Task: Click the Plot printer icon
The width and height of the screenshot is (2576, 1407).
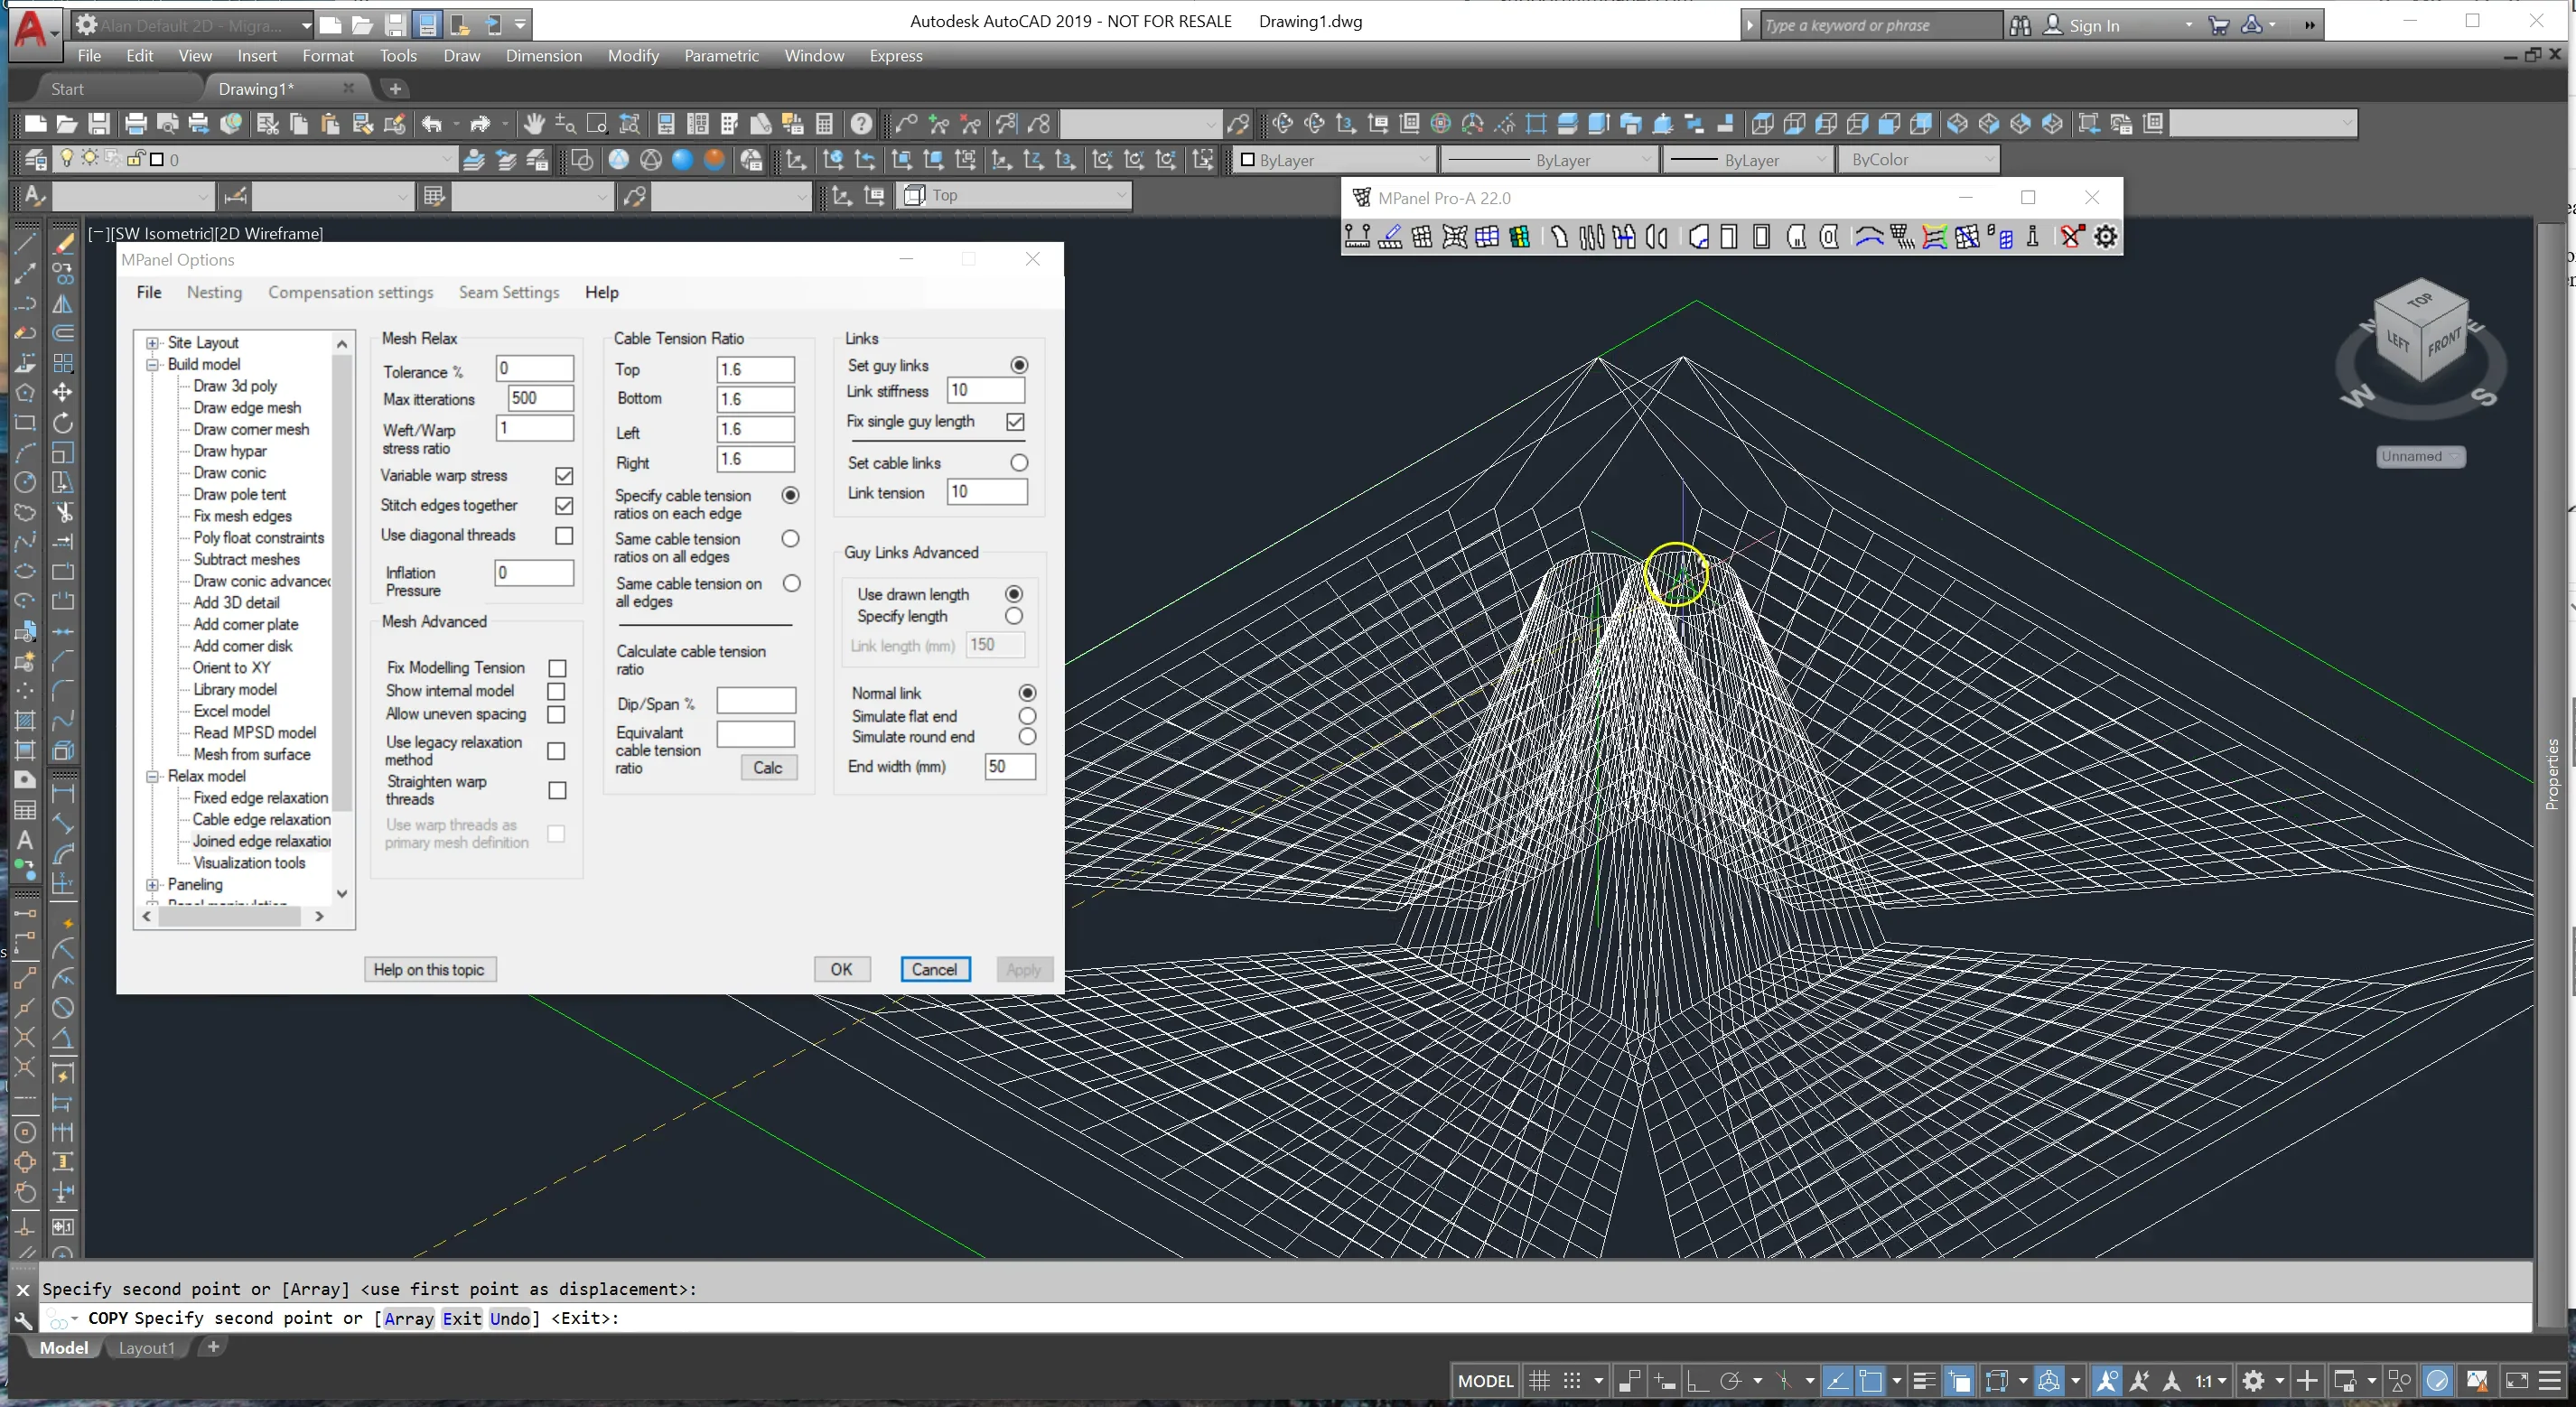Action: [x=135, y=124]
